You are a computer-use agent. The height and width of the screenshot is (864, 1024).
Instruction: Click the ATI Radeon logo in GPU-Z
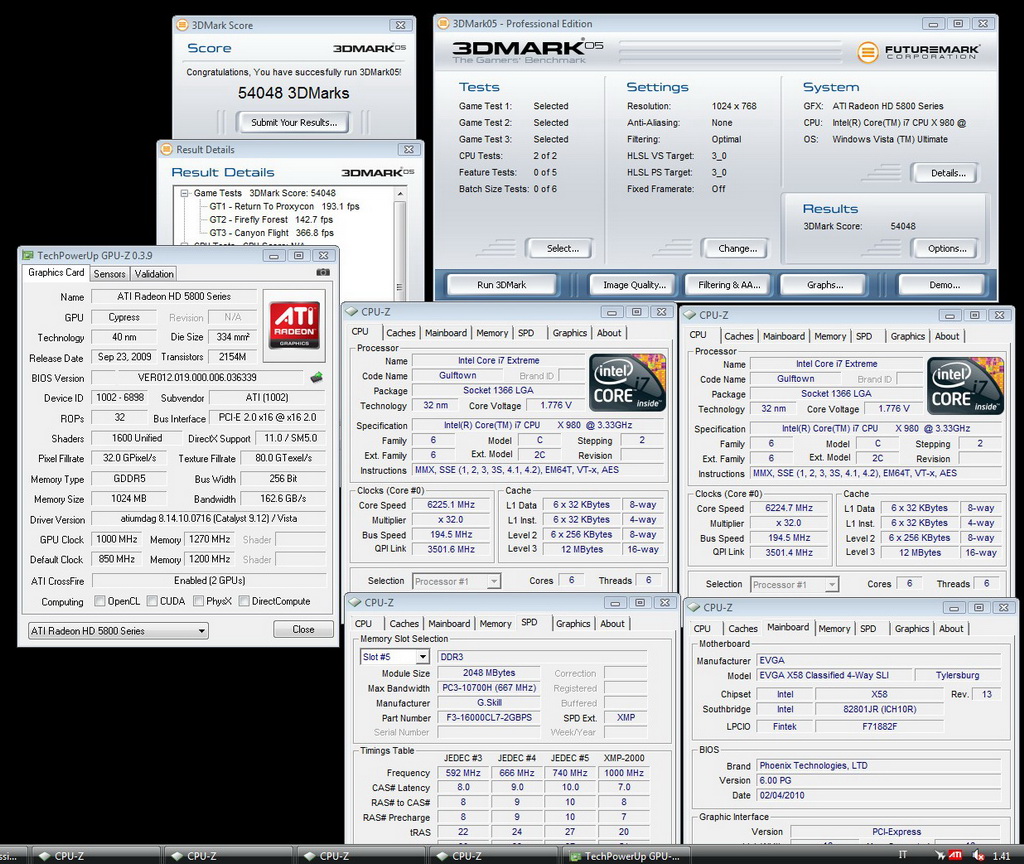tap(295, 325)
